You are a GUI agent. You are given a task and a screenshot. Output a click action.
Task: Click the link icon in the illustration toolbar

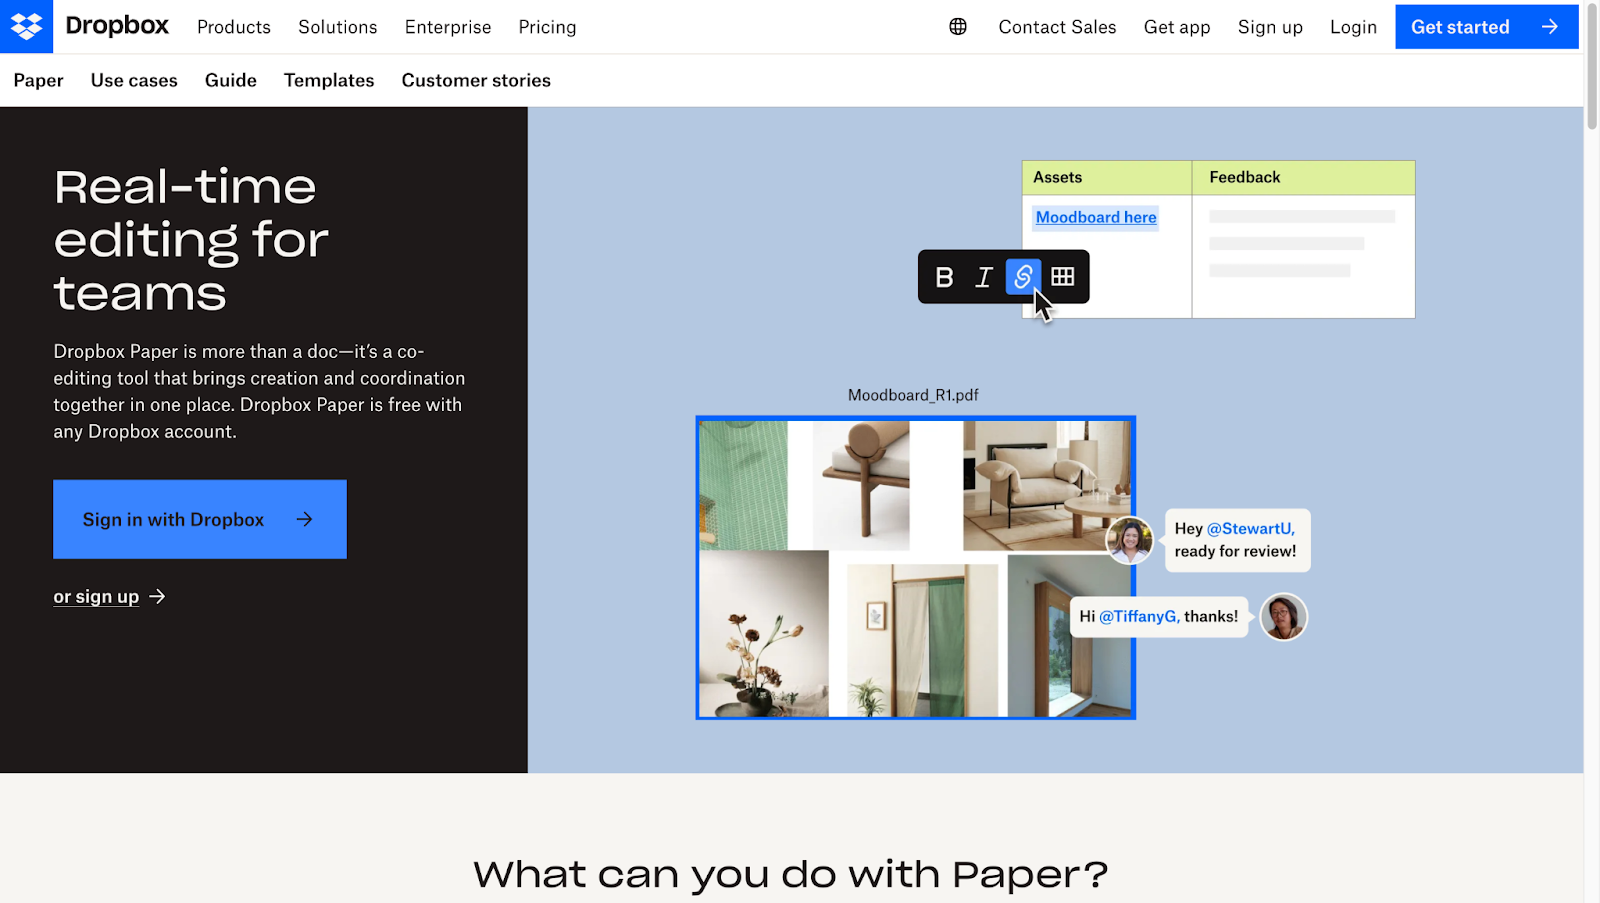click(x=1023, y=277)
